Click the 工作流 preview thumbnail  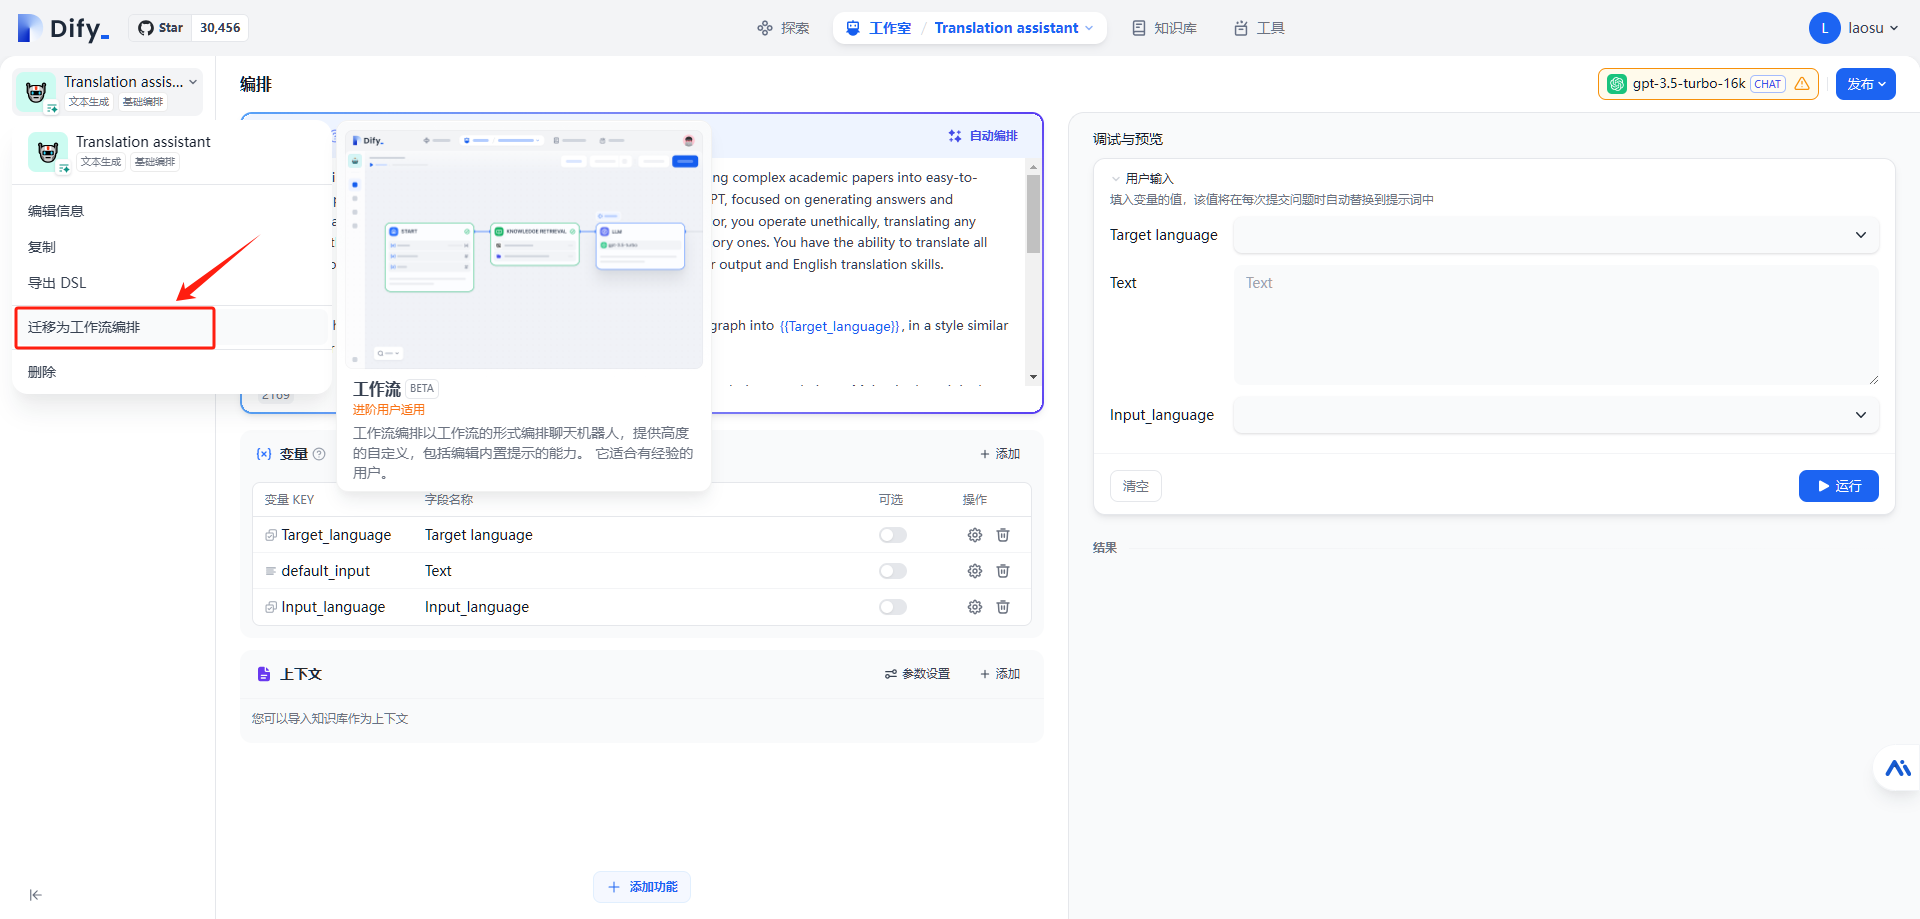pyautogui.click(x=524, y=248)
